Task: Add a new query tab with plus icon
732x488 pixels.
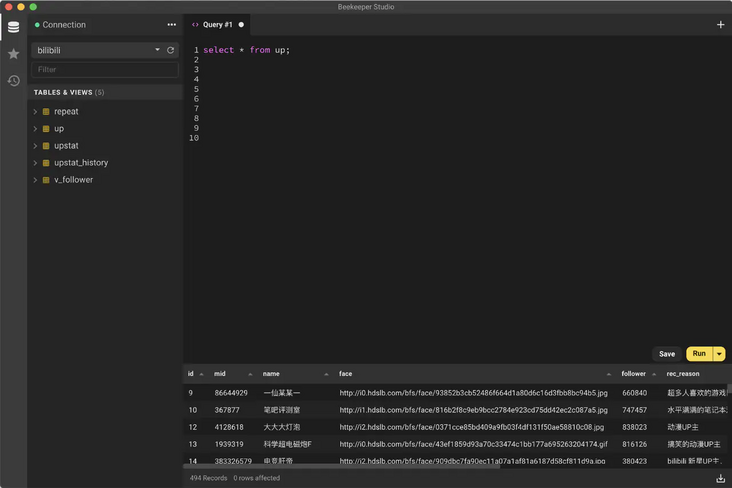Action: click(x=720, y=24)
